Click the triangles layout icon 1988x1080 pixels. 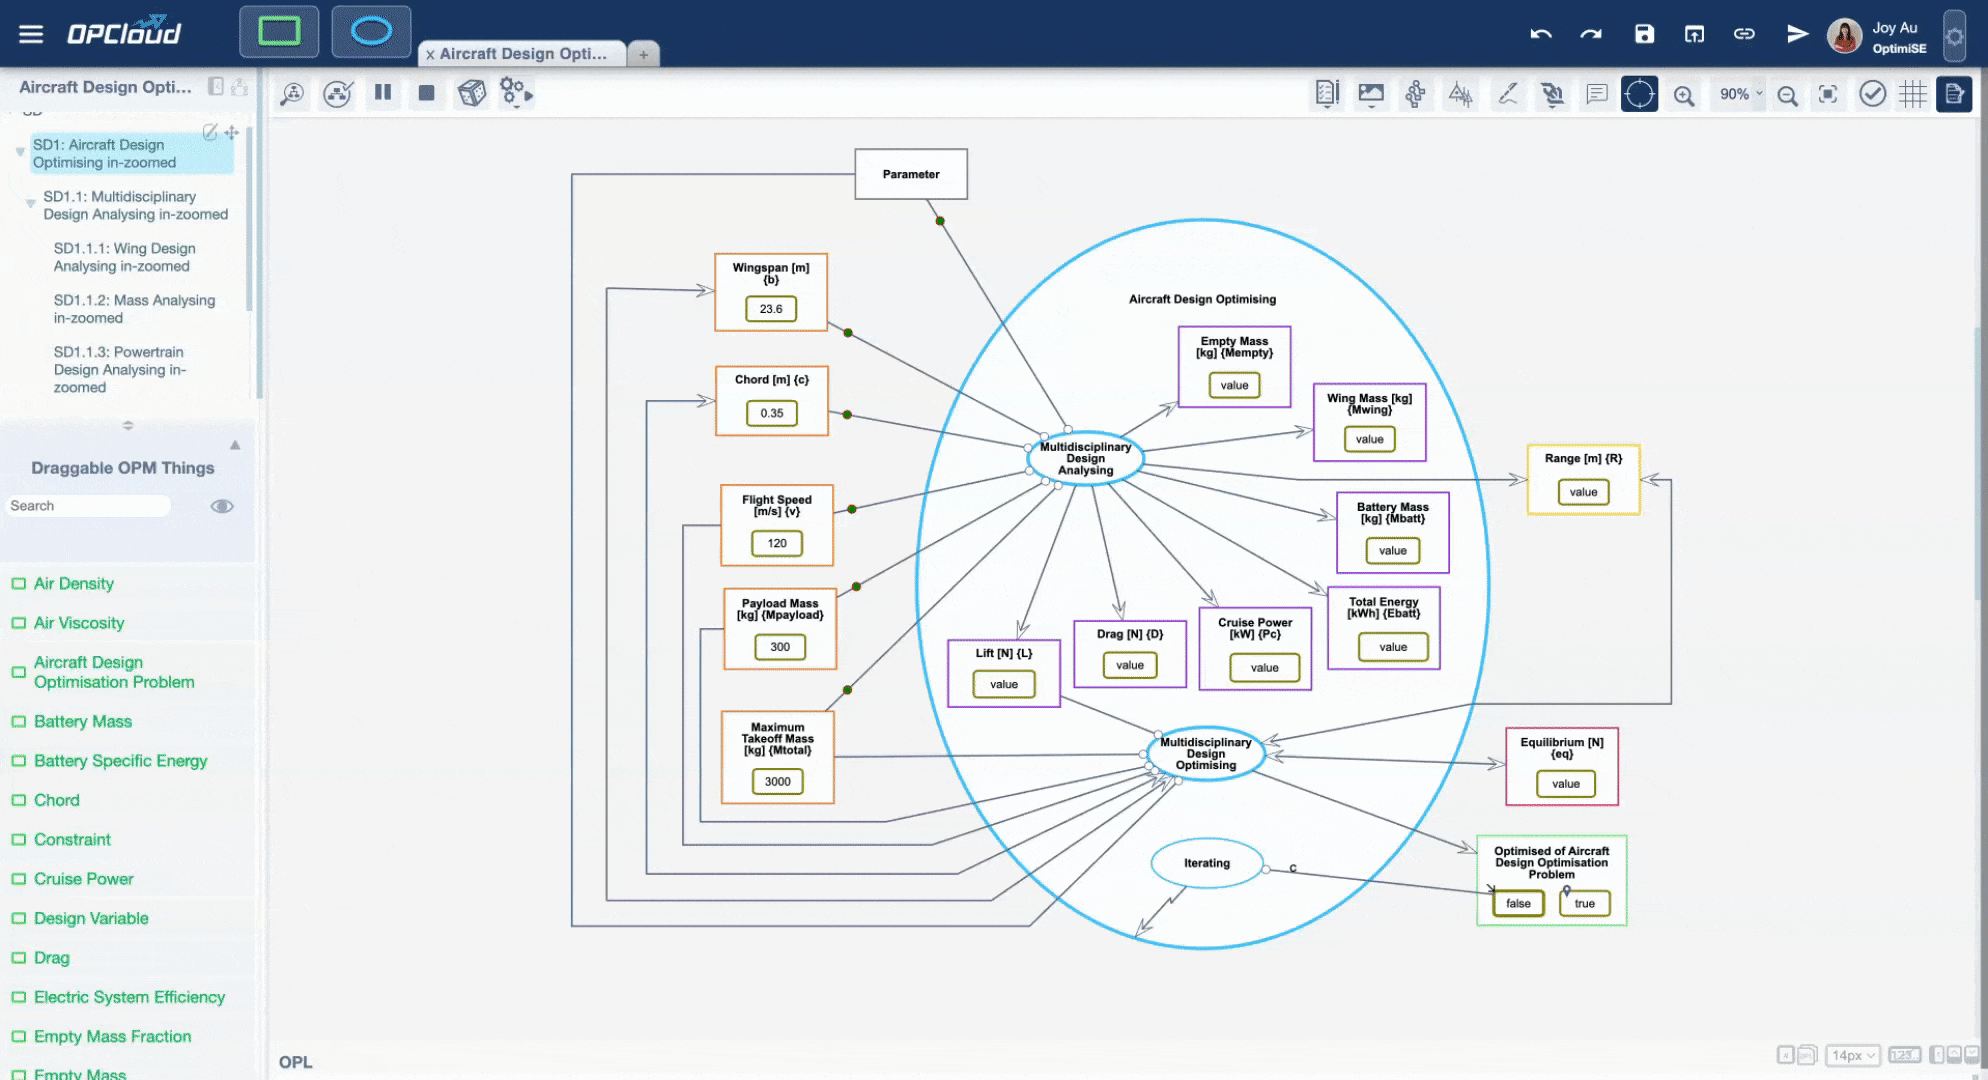(x=1461, y=94)
